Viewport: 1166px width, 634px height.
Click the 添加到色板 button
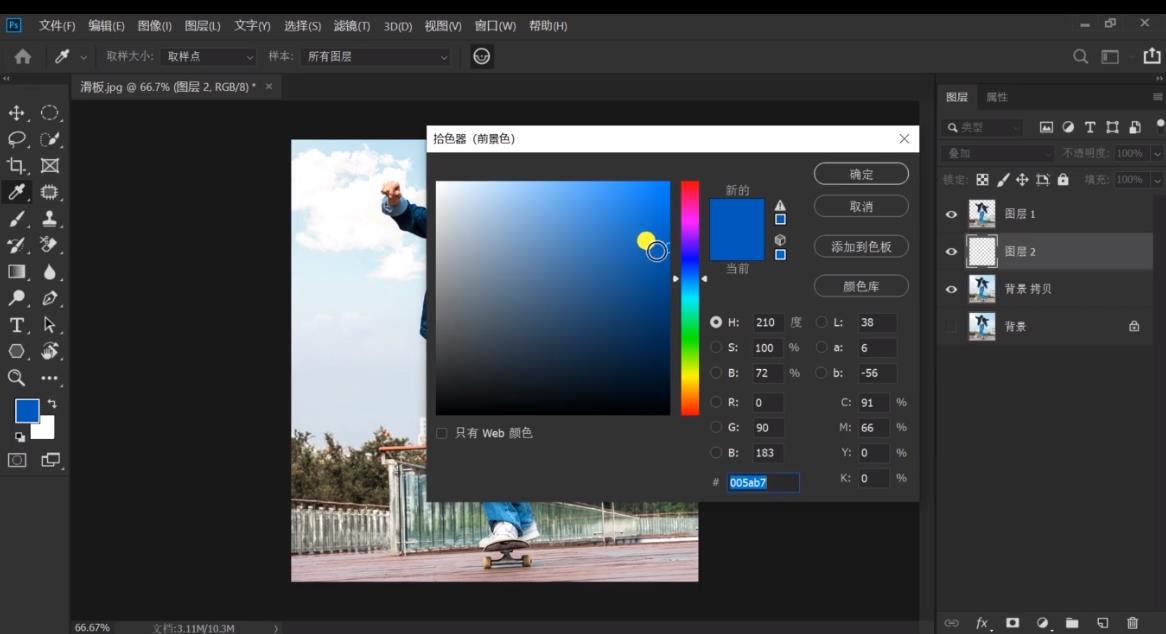861,246
